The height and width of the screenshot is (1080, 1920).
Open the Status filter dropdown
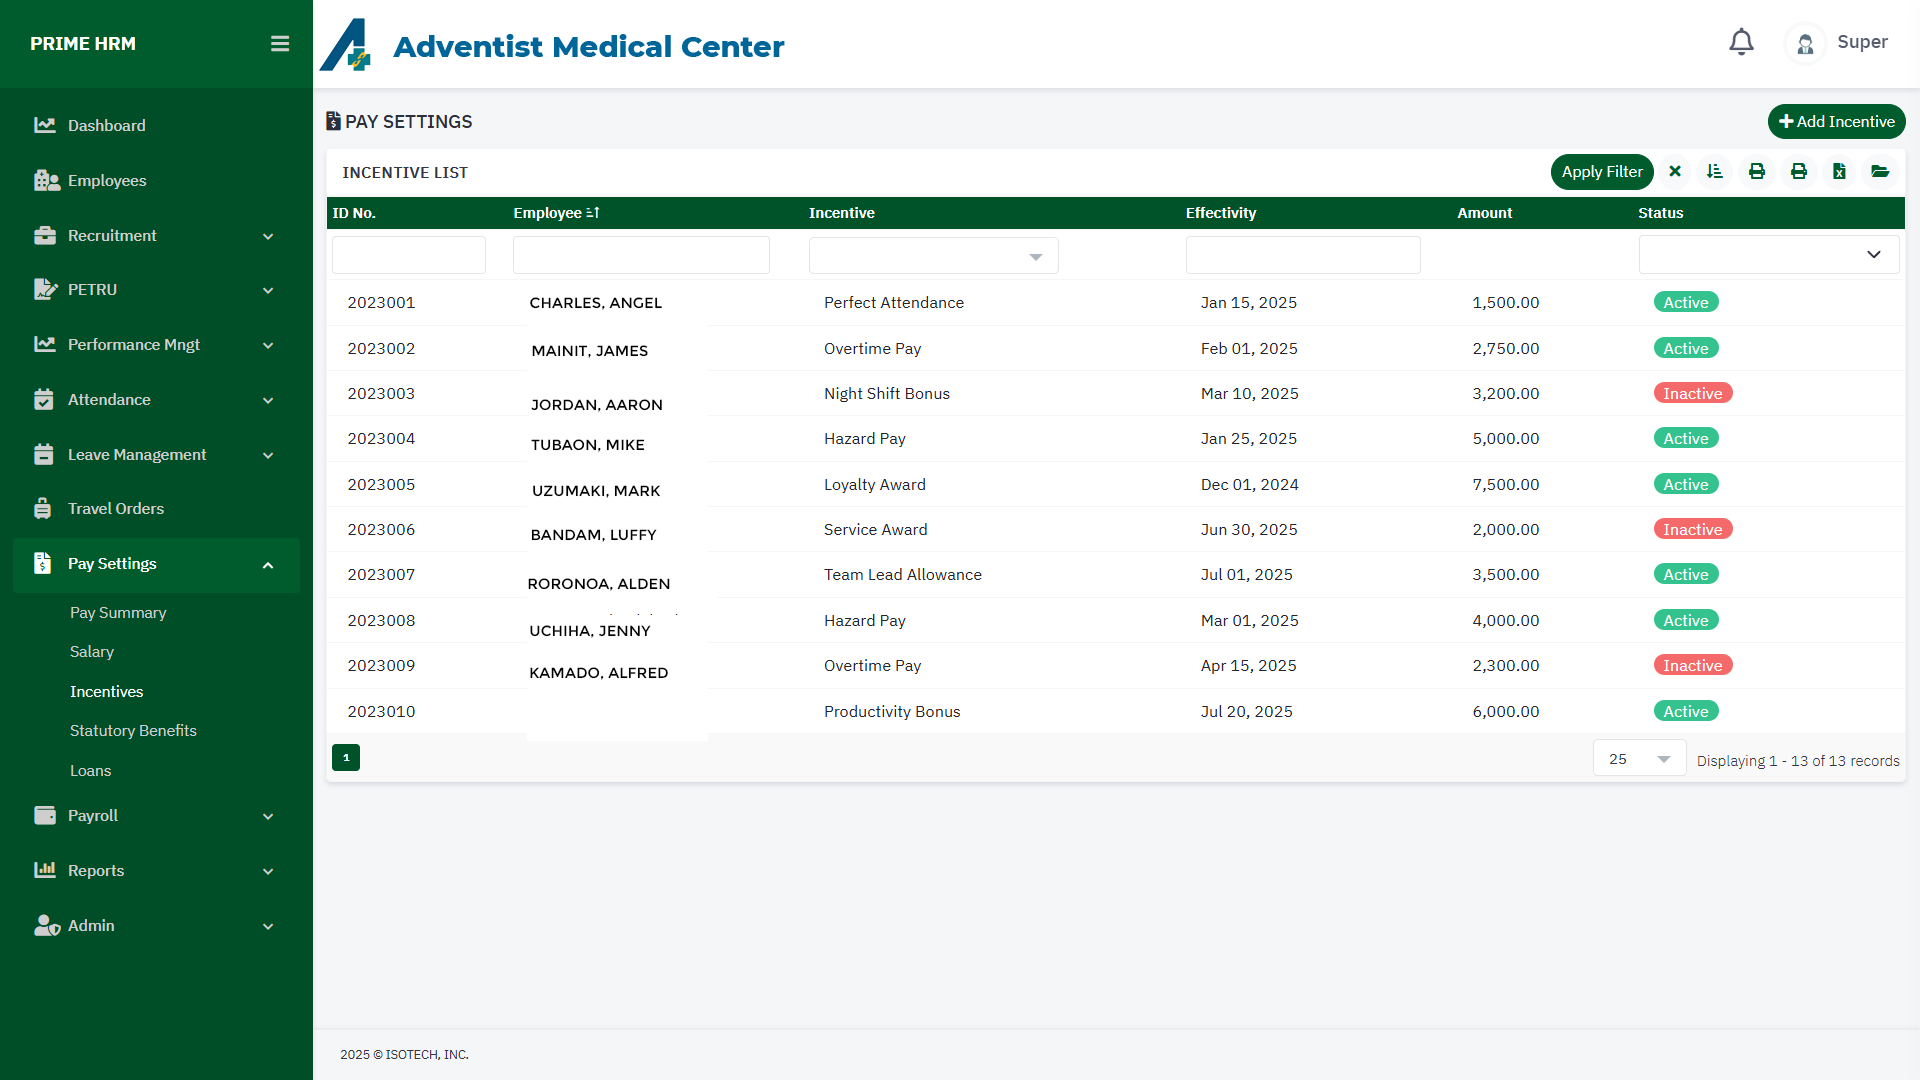[x=1768, y=255]
